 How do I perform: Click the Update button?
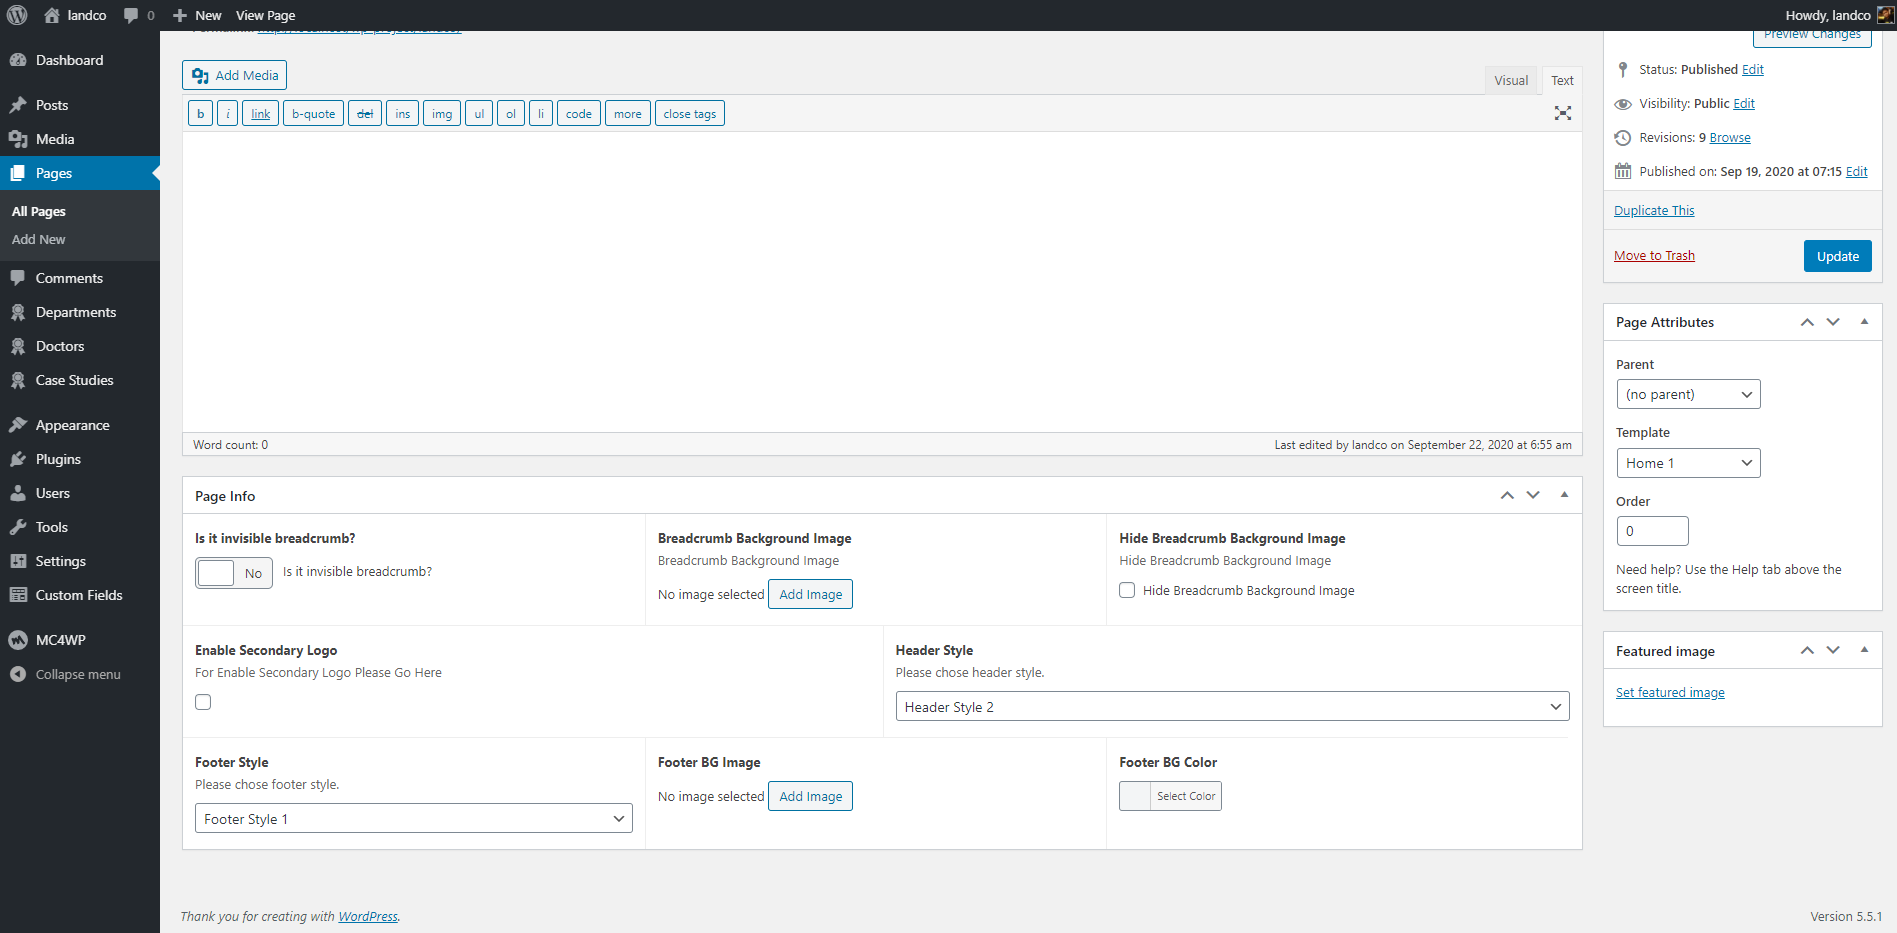coord(1836,256)
